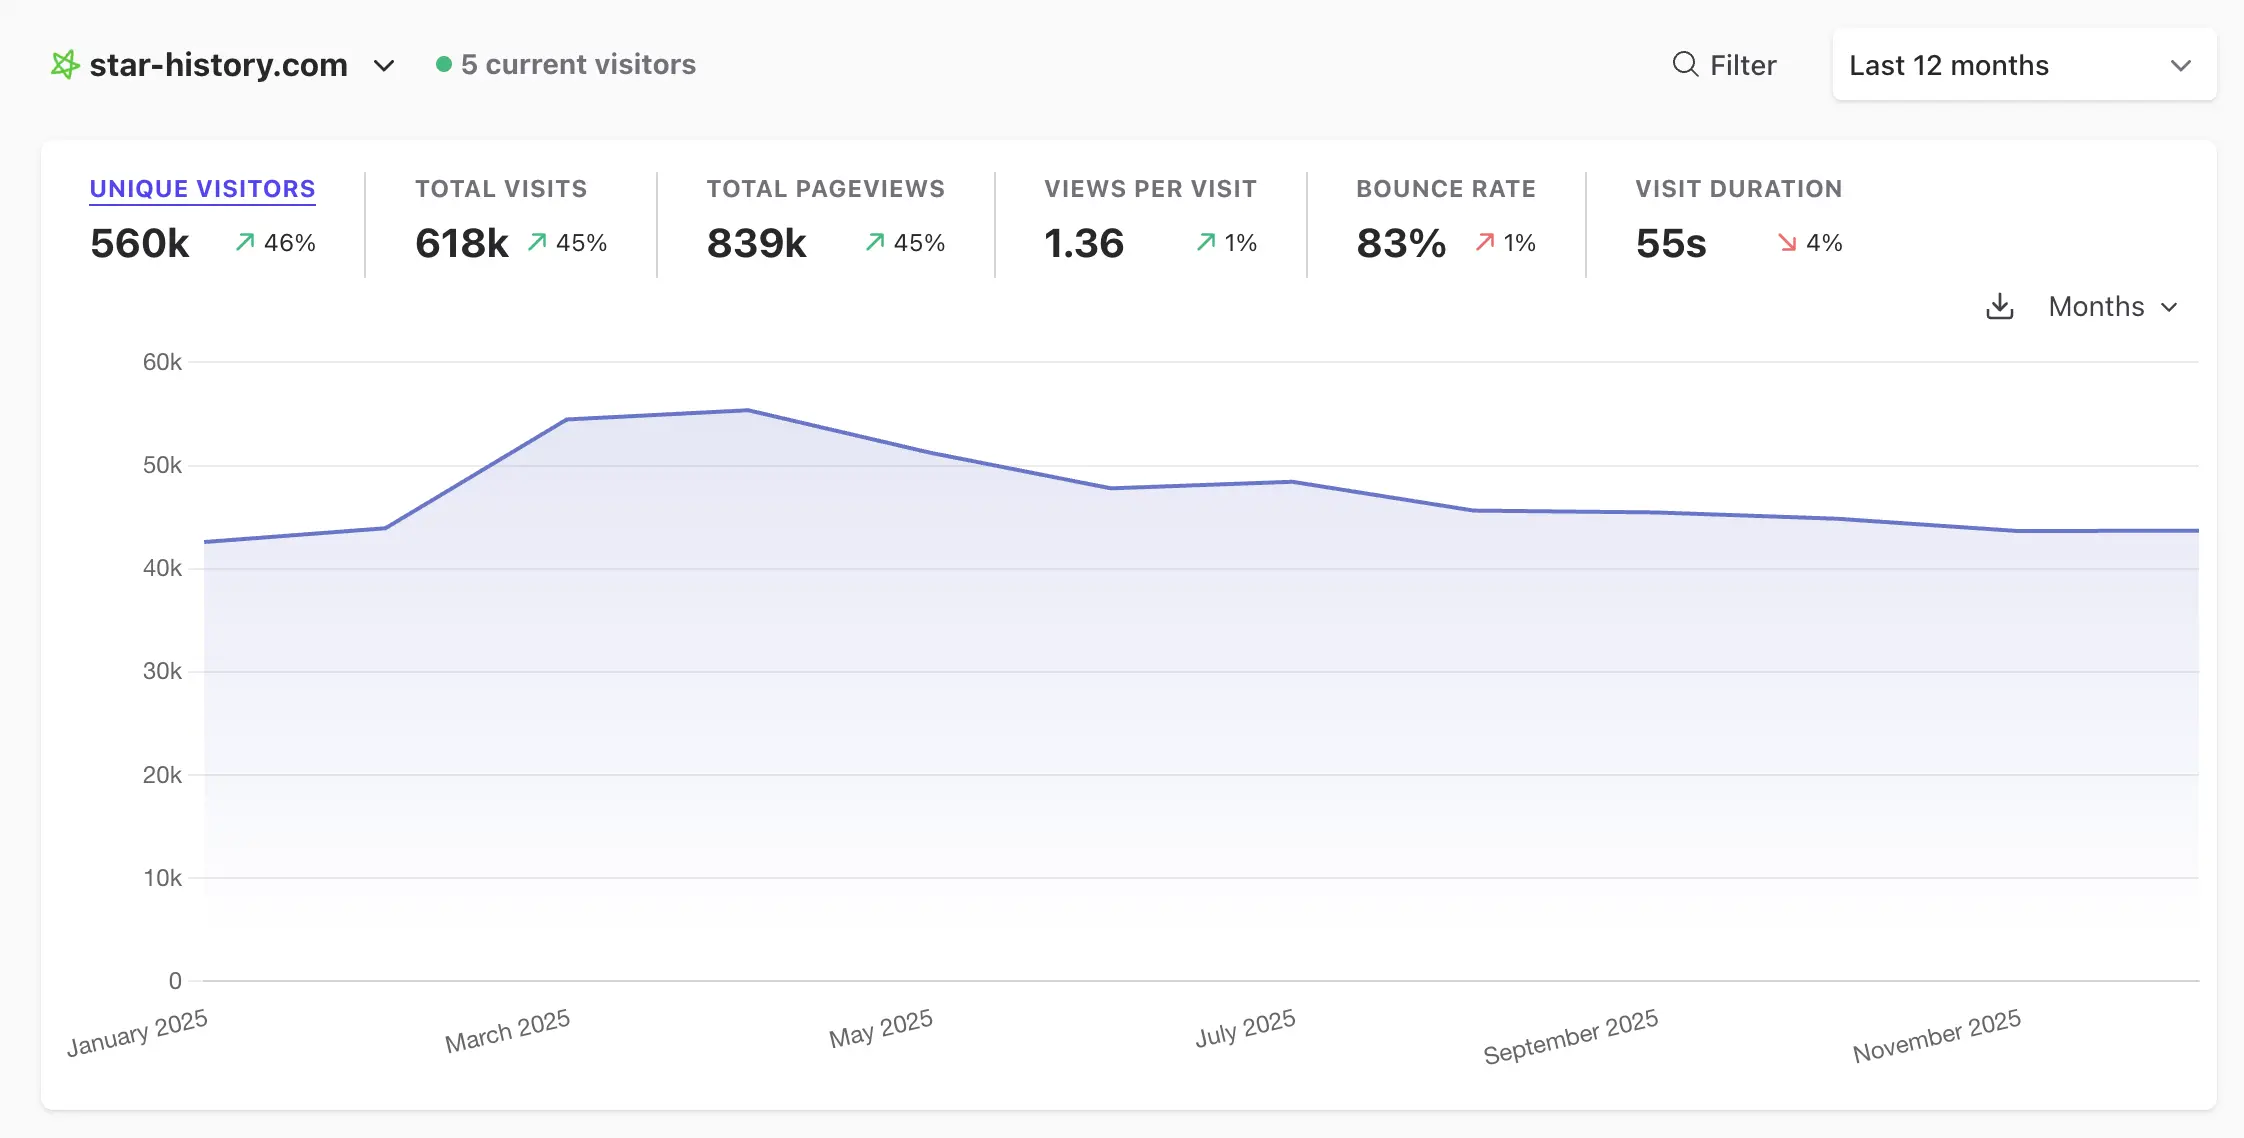The width and height of the screenshot is (2244, 1138).
Task: Click the Bounce Rate red up arrow
Action: [x=1485, y=242]
